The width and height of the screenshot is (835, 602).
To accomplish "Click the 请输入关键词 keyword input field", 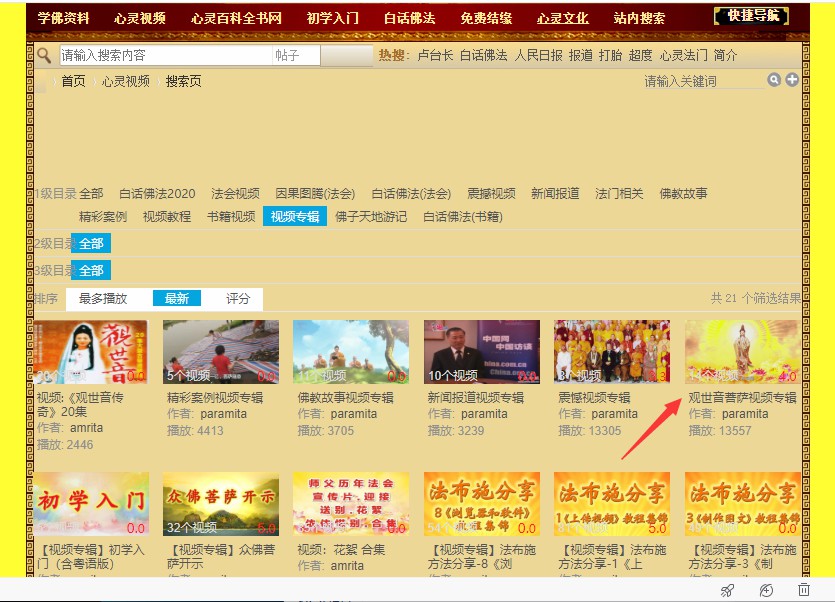I will coord(703,81).
